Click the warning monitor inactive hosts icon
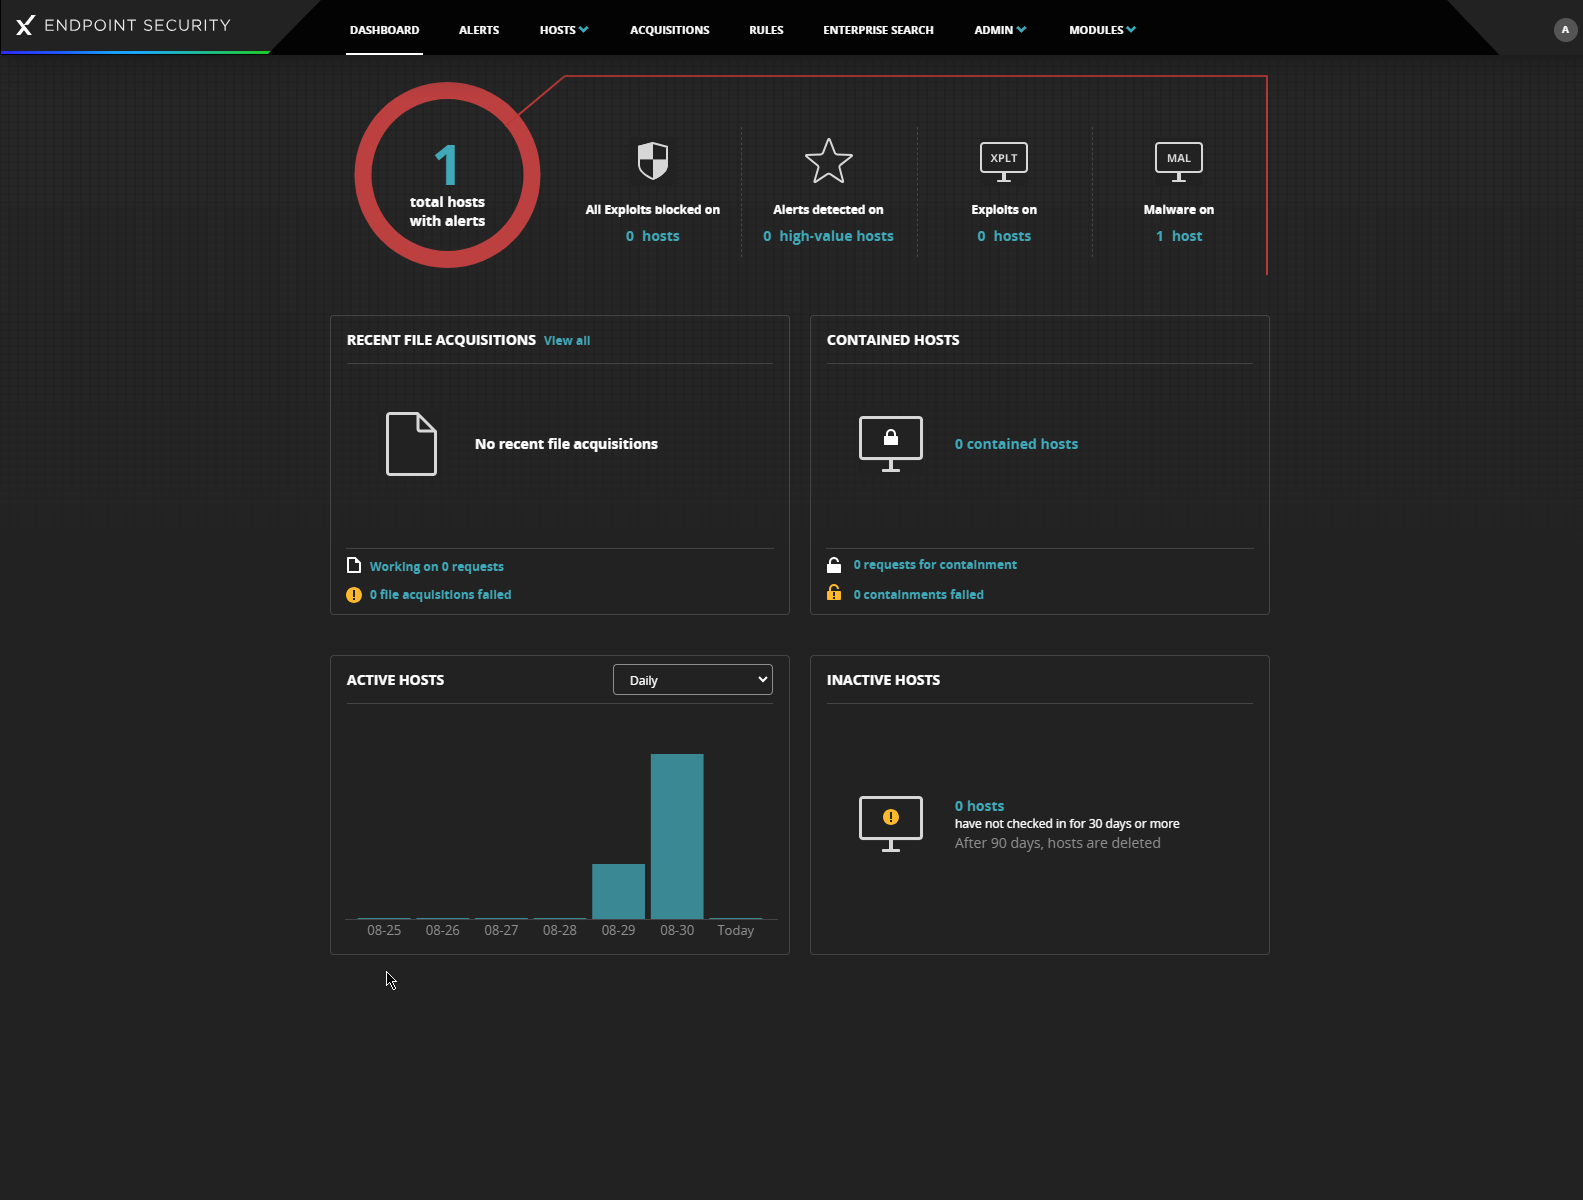1583x1200 pixels. pos(890,823)
